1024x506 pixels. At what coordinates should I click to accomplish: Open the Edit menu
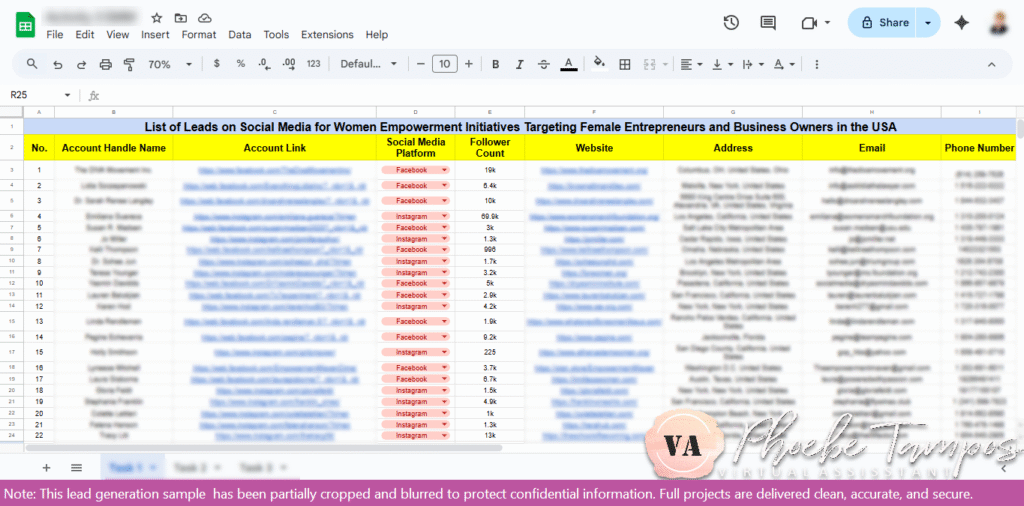(85, 35)
